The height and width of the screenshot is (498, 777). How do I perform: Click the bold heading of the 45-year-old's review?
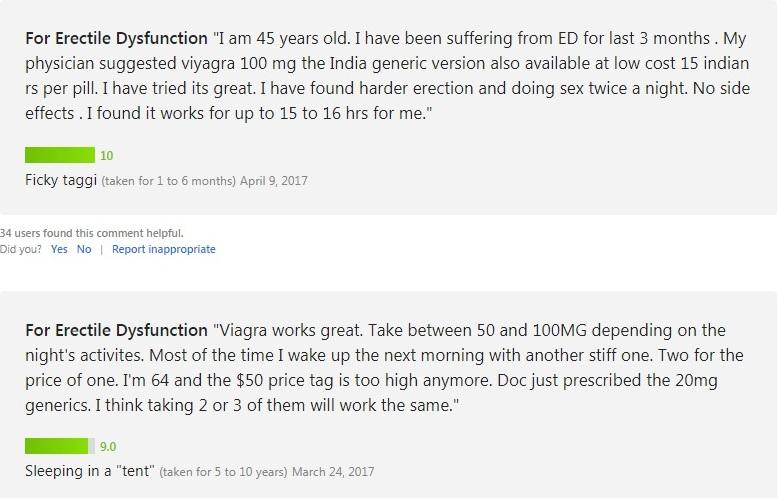pos(116,38)
